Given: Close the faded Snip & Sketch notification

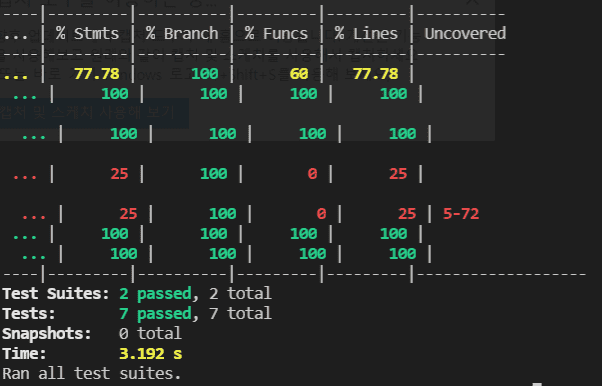Looking at the screenshot, I should coord(473,2).
